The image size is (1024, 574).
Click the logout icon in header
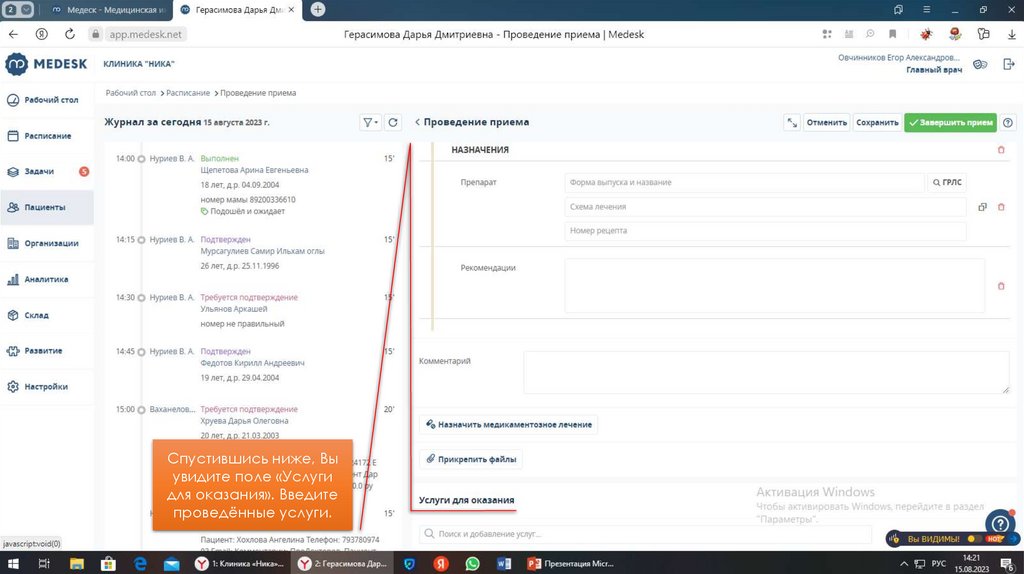tap(1007, 64)
